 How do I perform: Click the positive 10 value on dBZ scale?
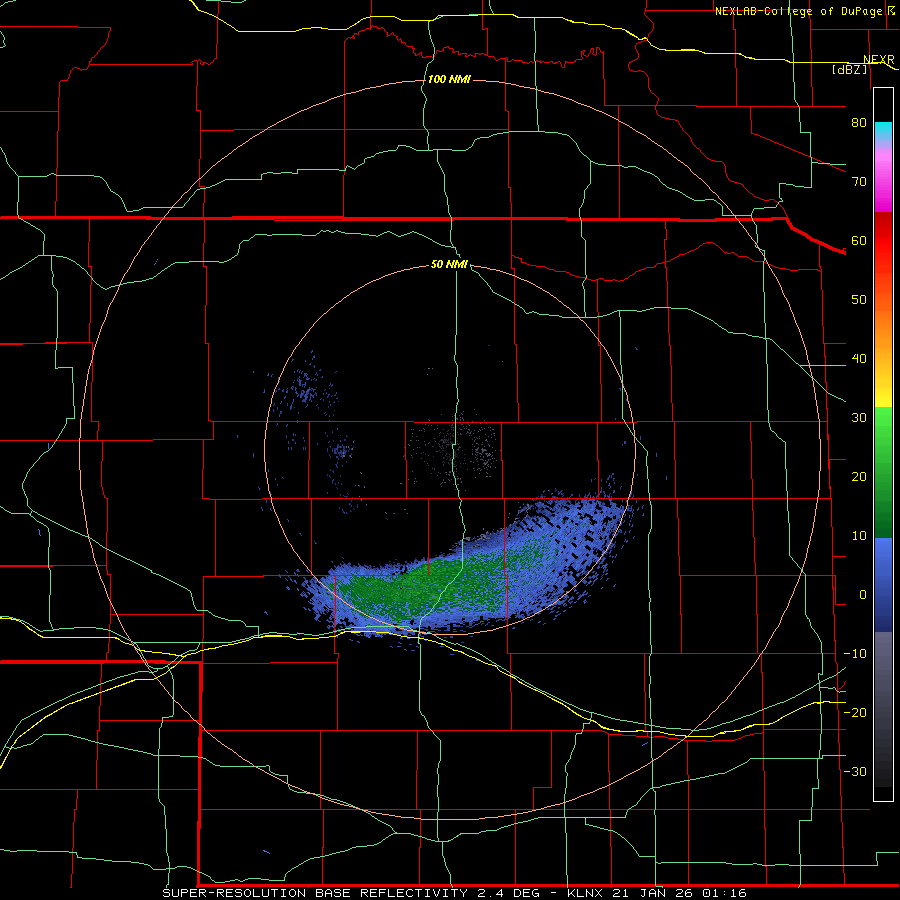pos(859,536)
